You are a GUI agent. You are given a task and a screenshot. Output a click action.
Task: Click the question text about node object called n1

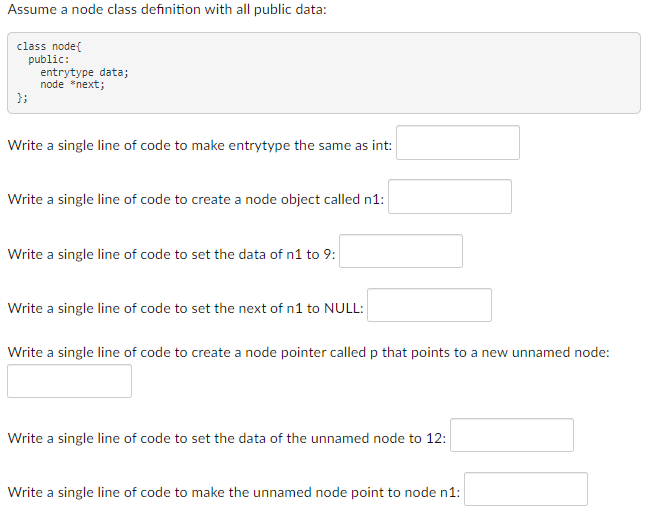click(x=196, y=200)
